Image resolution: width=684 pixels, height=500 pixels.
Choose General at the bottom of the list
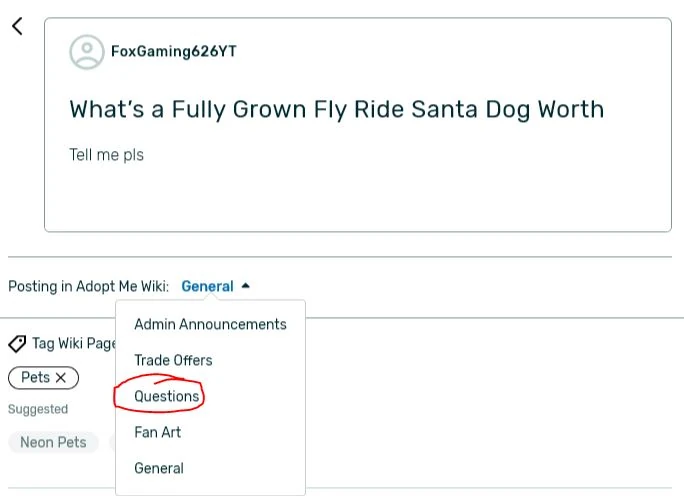tap(159, 468)
